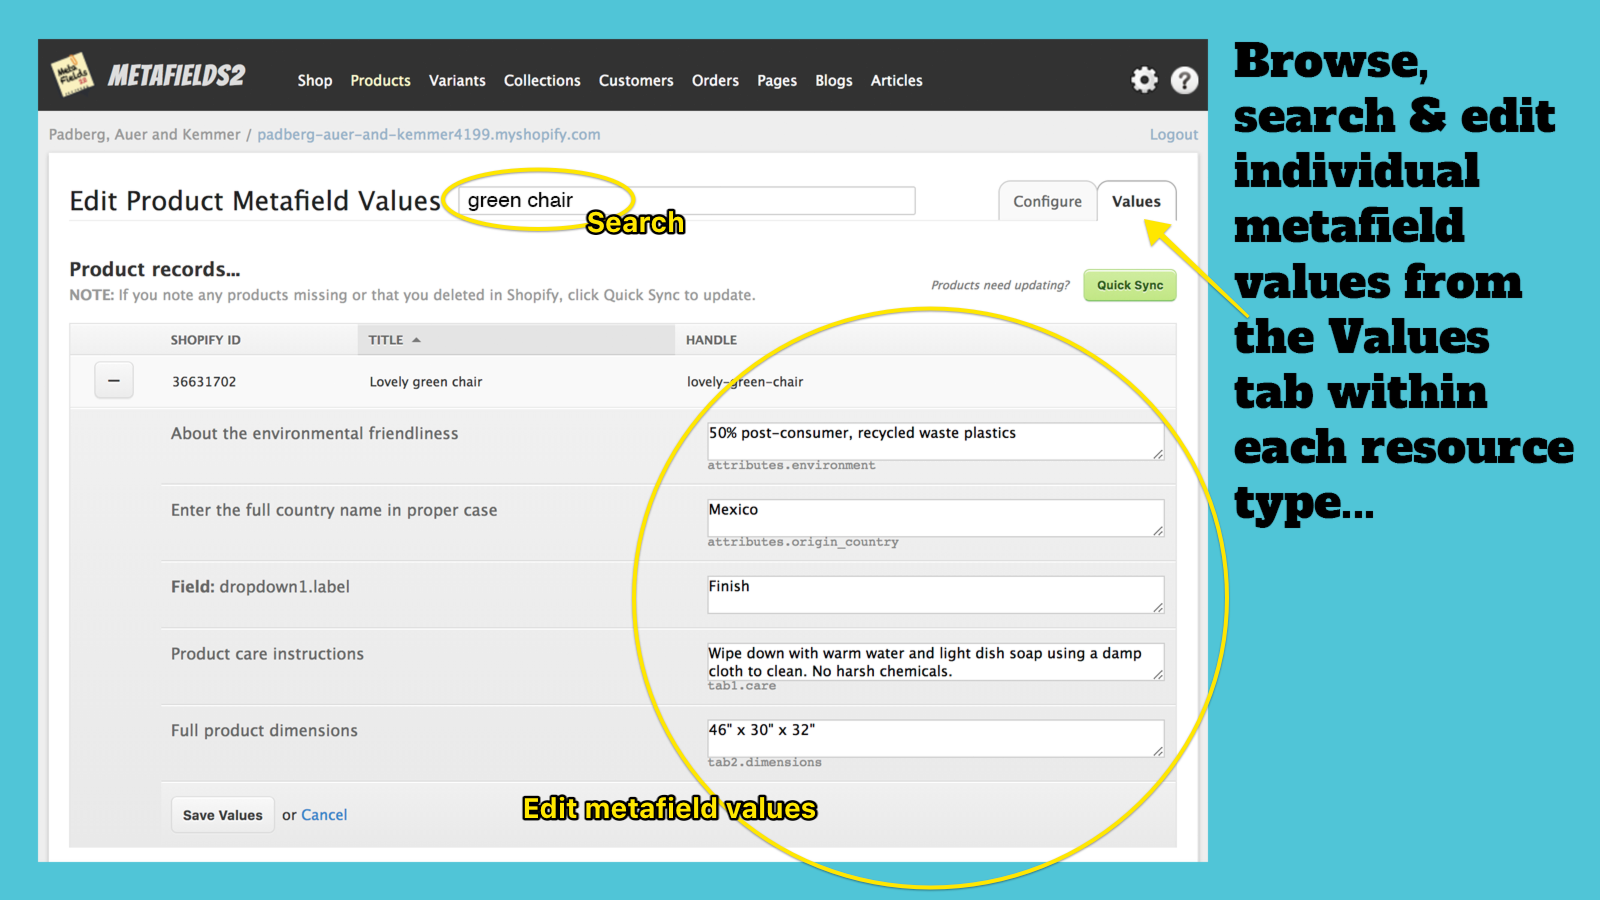This screenshot has height=900, width=1600.
Task: Open the Articles section
Action: click(896, 80)
